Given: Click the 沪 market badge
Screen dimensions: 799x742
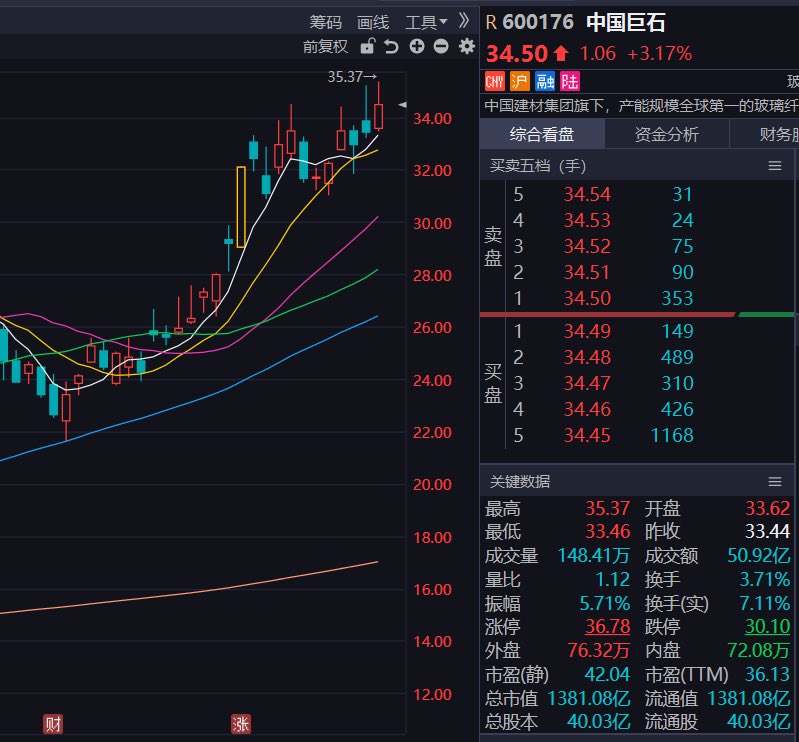Looking at the screenshot, I should tap(520, 82).
